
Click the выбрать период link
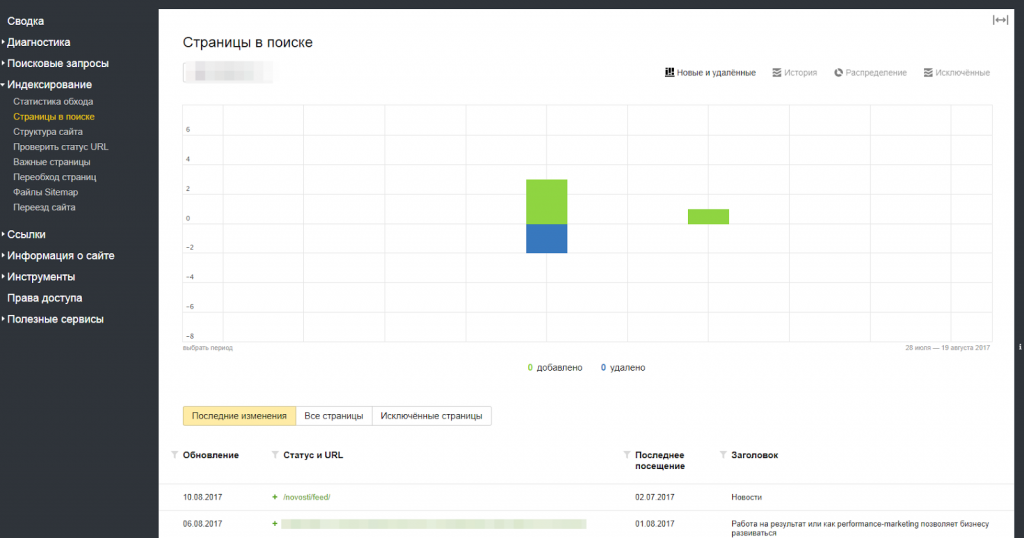pos(208,348)
